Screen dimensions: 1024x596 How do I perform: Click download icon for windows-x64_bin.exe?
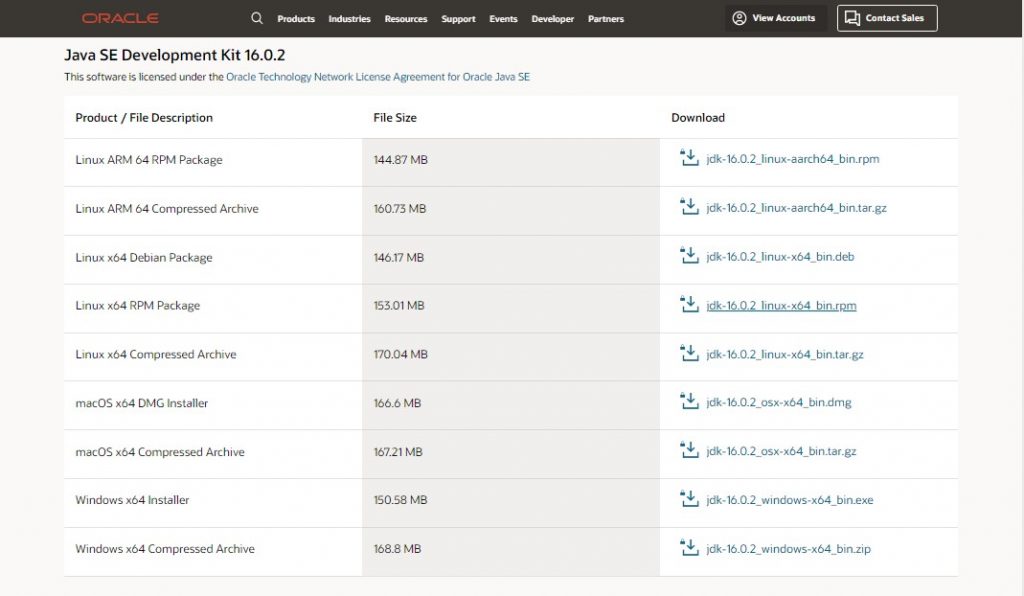tap(689, 499)
